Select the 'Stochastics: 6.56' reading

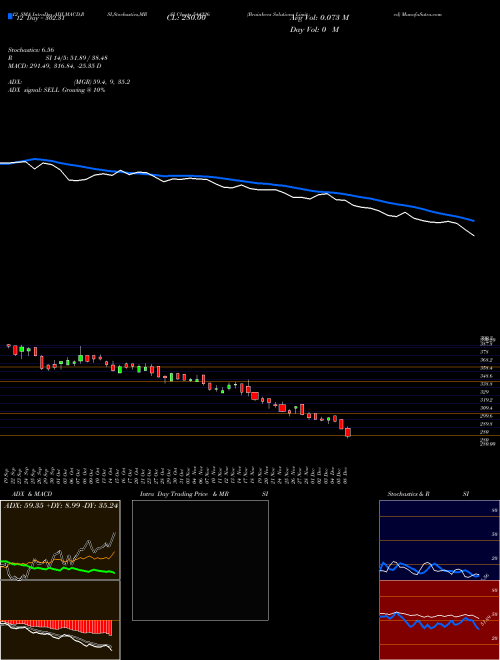[31, 50]
